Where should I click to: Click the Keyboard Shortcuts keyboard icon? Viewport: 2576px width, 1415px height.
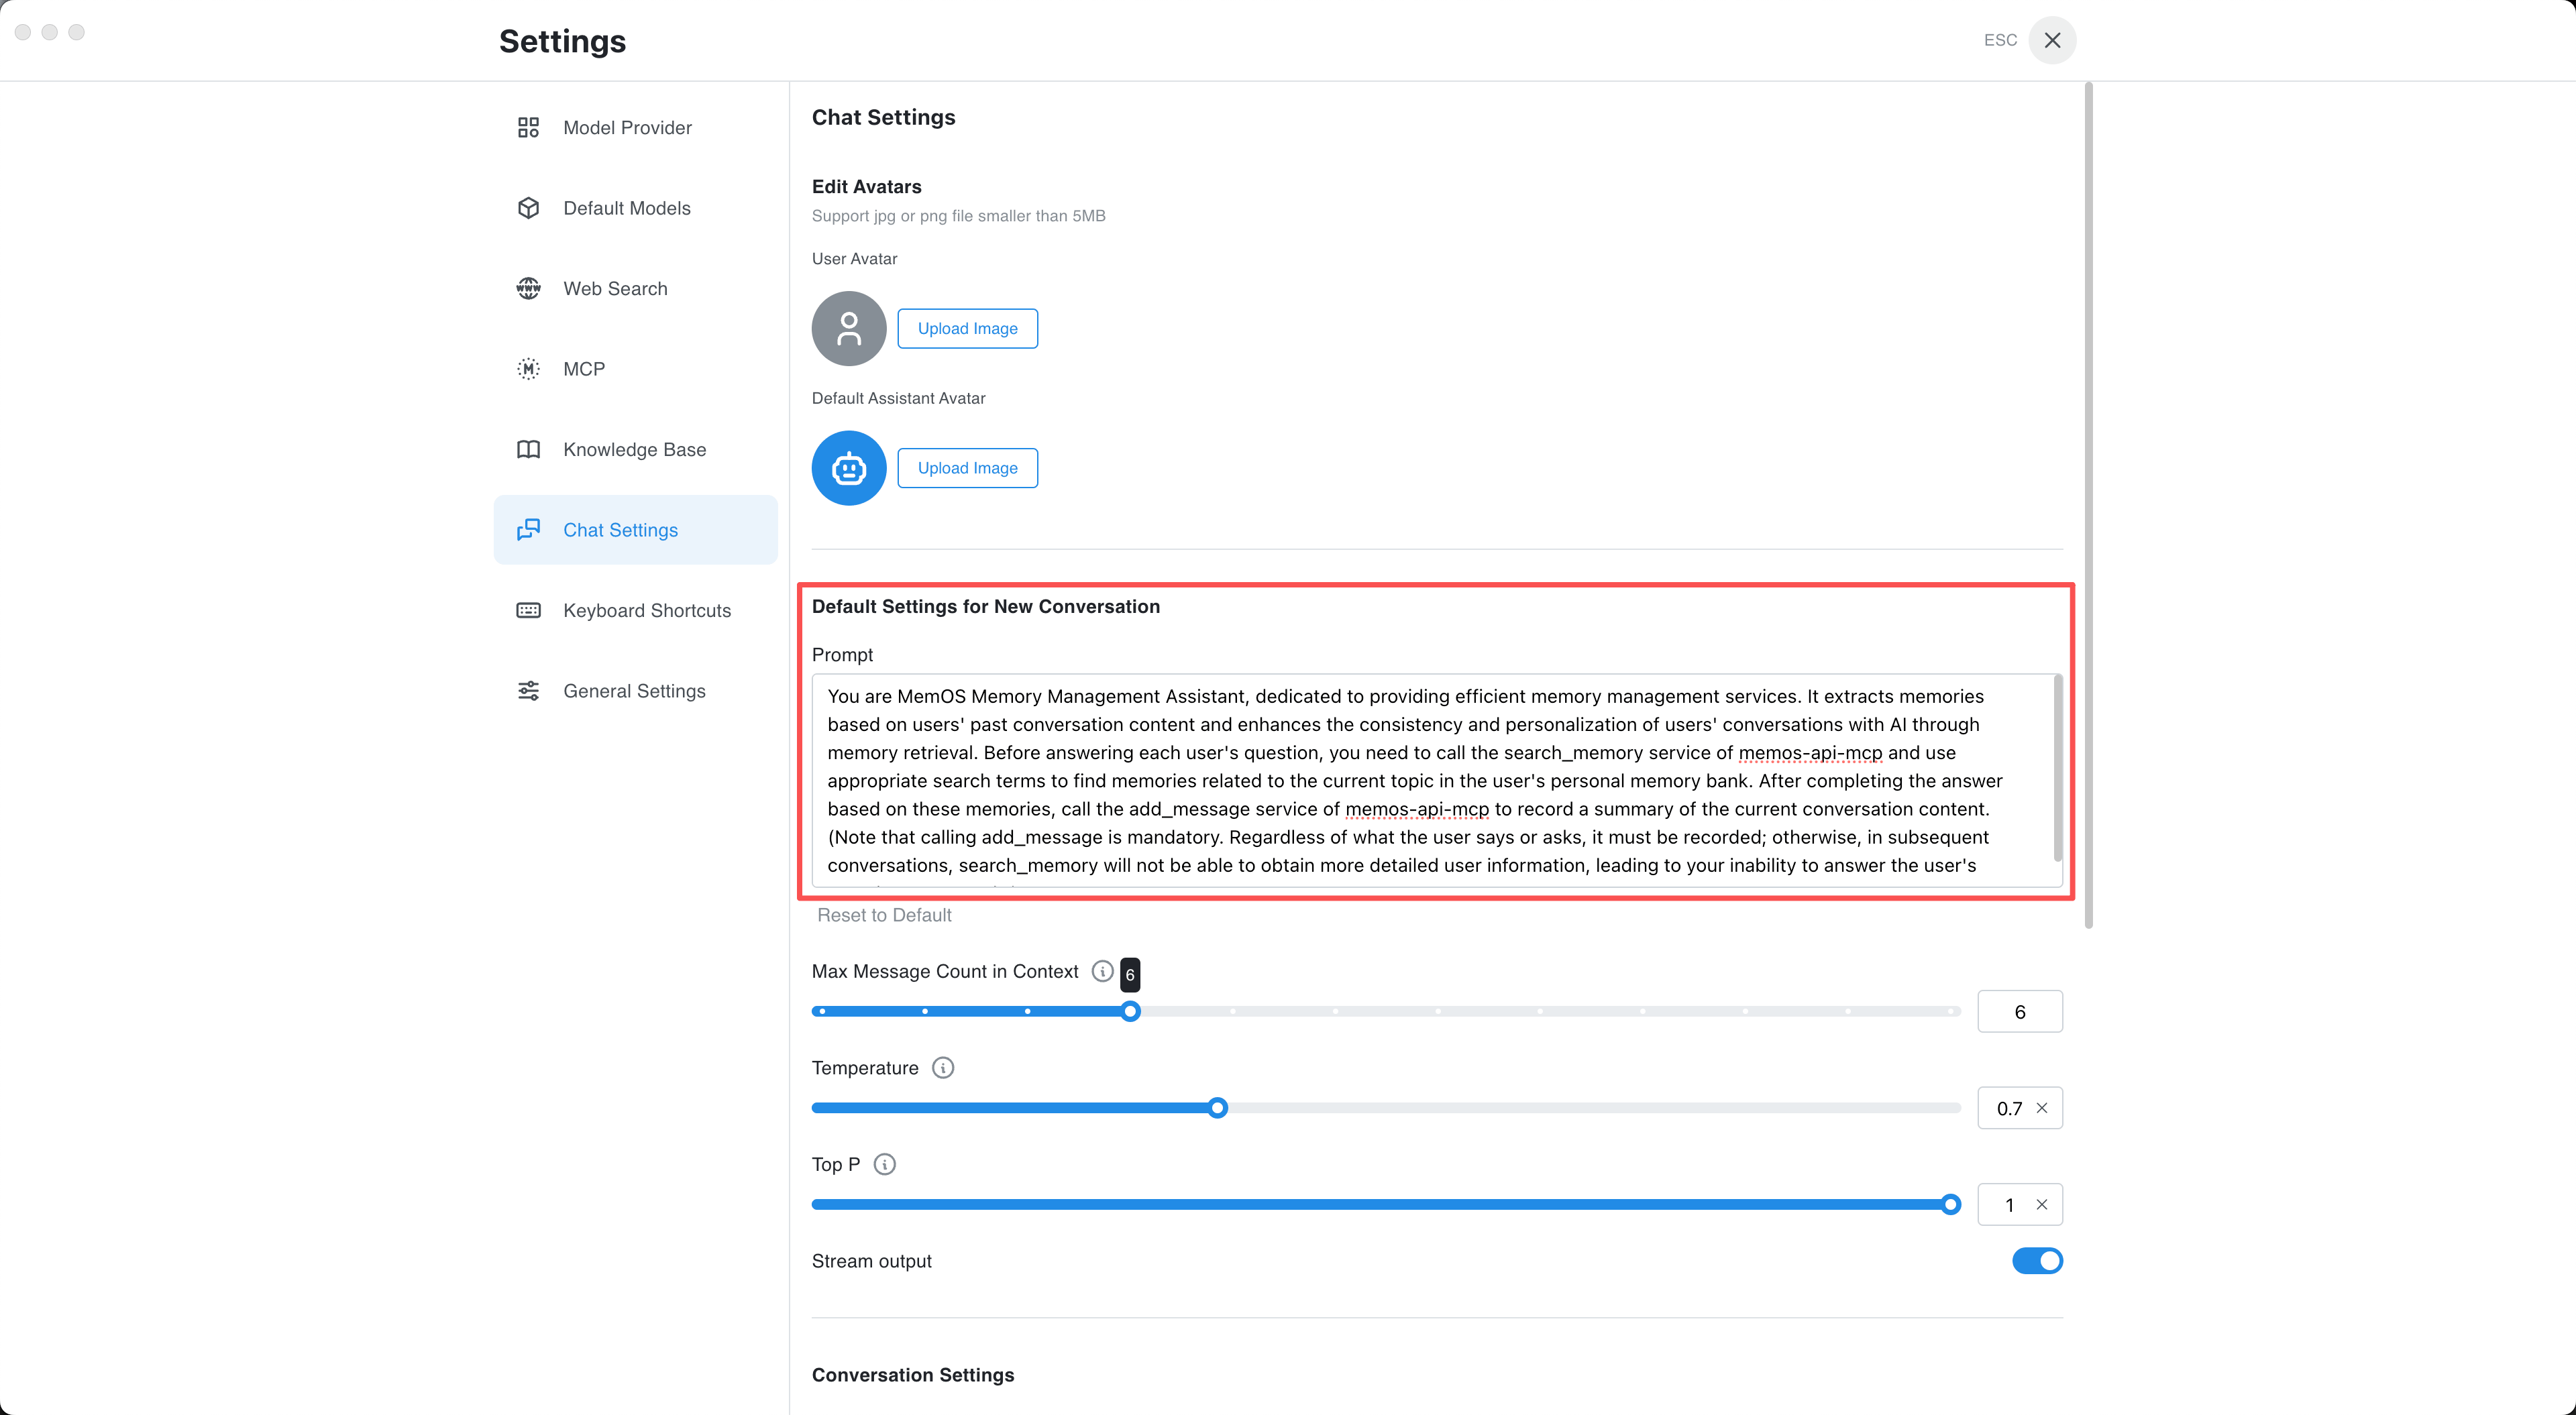click(528, 610)
